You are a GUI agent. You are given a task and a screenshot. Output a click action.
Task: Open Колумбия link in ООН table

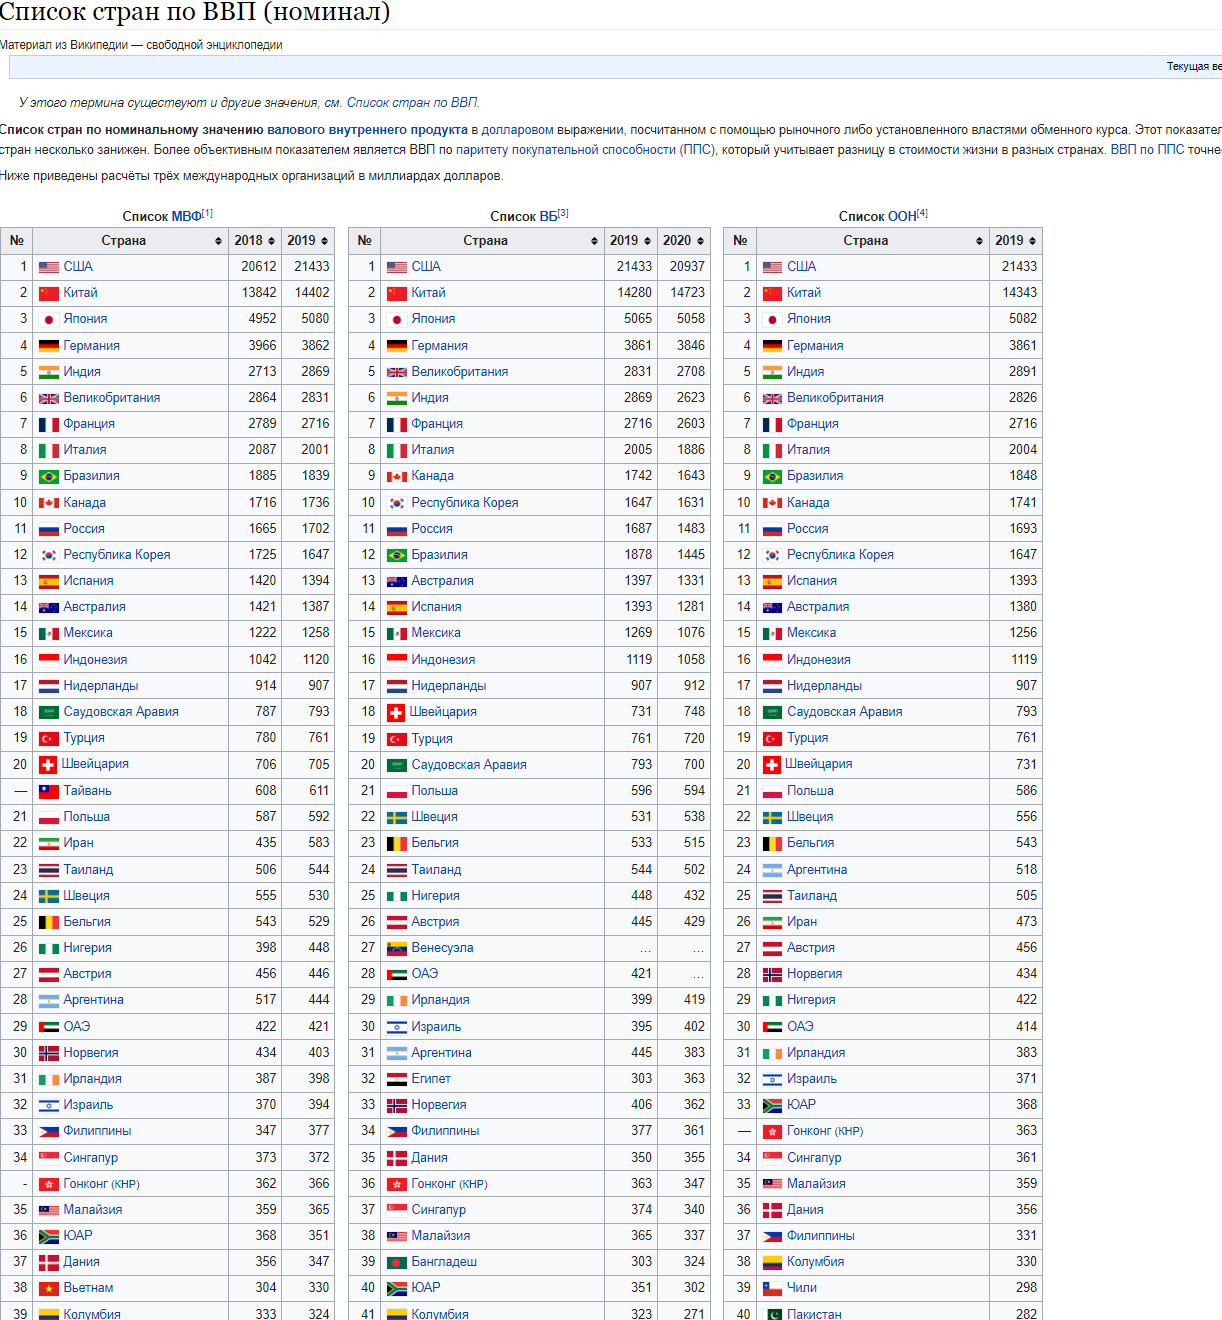[816, 1262]
